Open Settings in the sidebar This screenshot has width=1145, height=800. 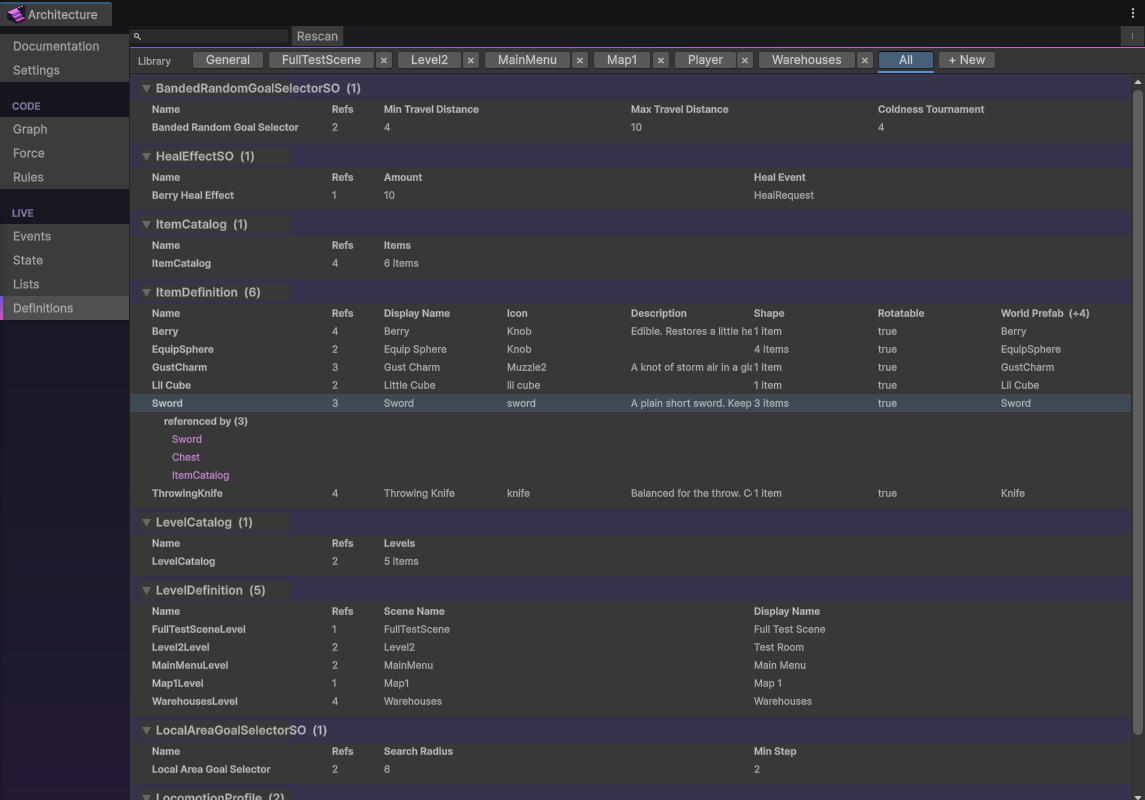click(x=64, y=70)
